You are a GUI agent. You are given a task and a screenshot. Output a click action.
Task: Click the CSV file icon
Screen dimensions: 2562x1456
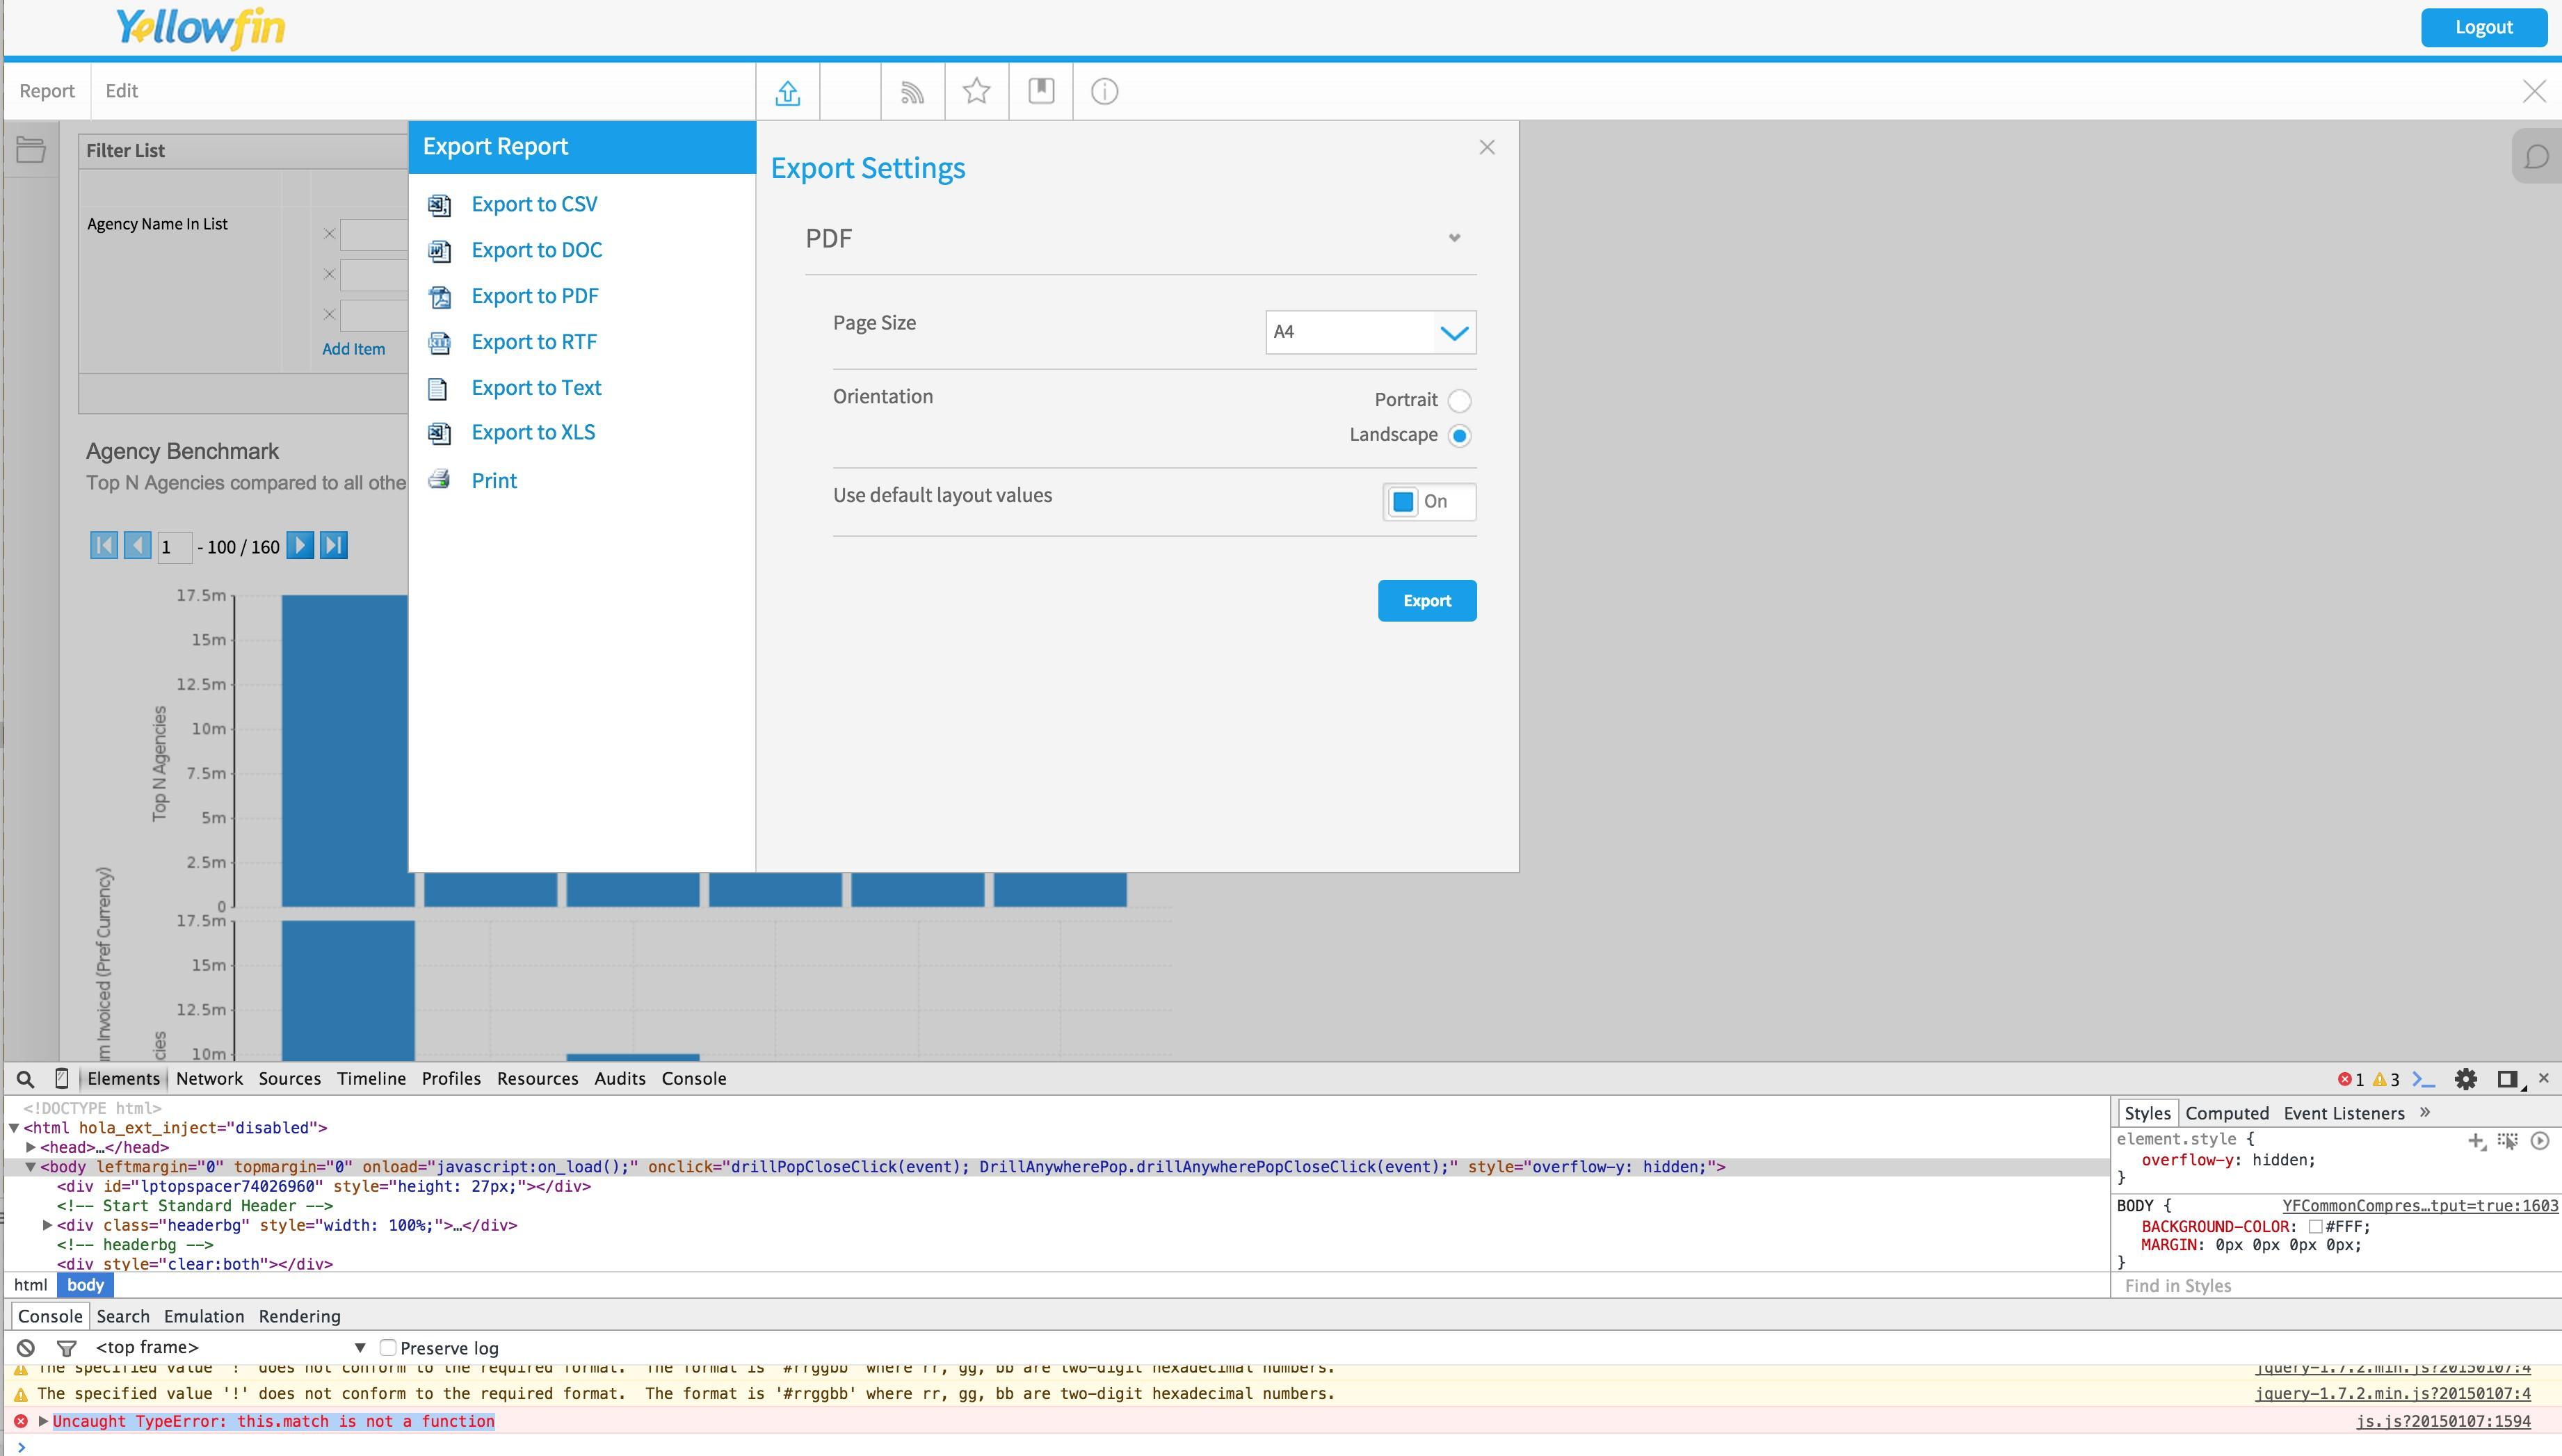point(439,205)
